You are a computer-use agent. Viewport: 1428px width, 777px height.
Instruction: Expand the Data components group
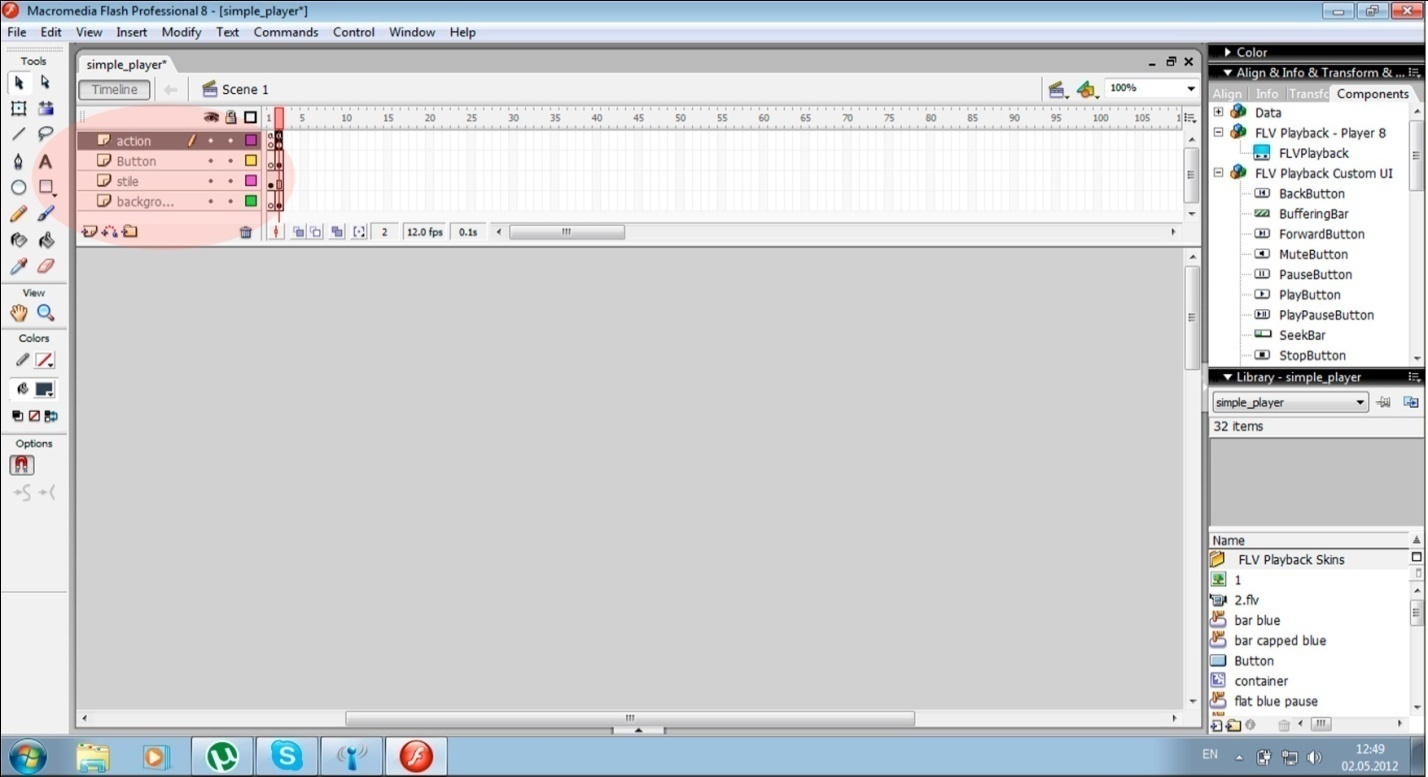pyautogui.click(x=1218, y=112)
